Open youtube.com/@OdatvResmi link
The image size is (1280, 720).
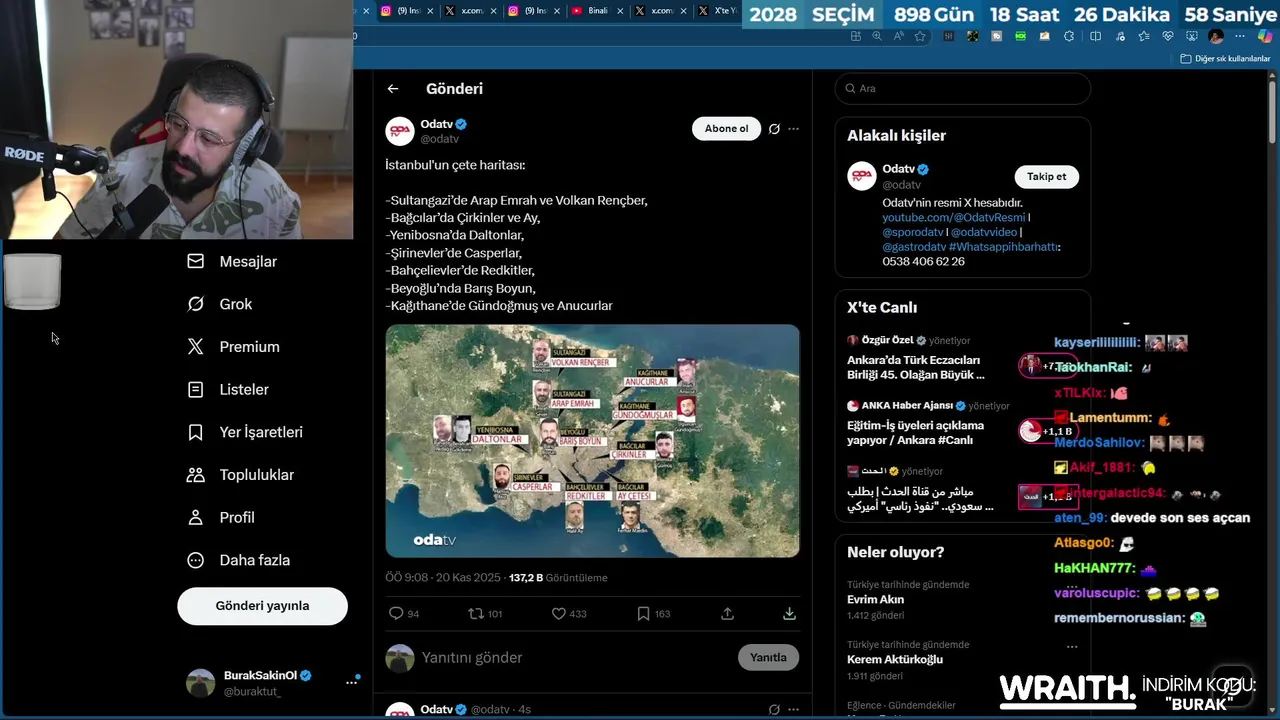coord(953,218)
